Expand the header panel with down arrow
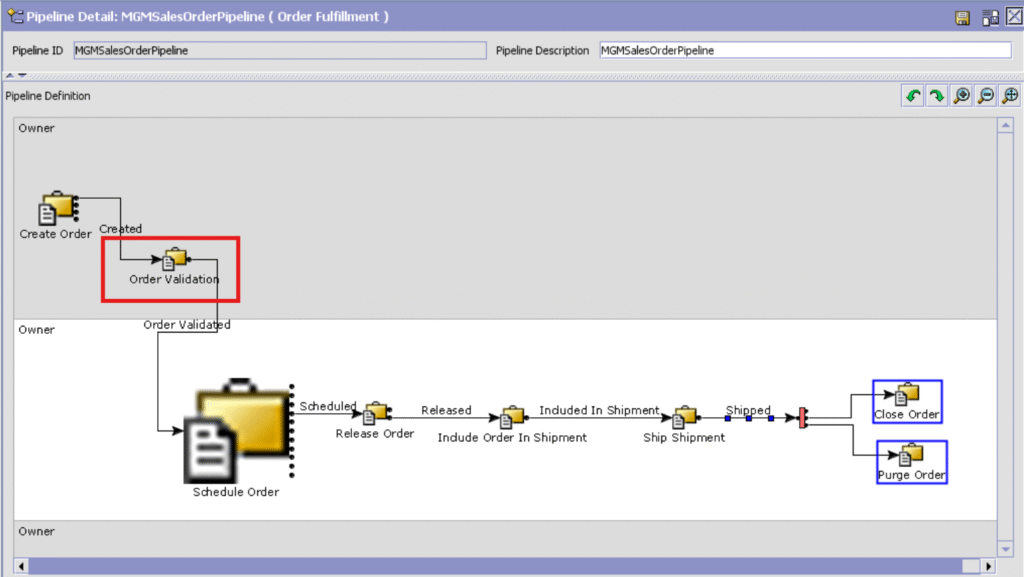 click(x=20, y=74)
